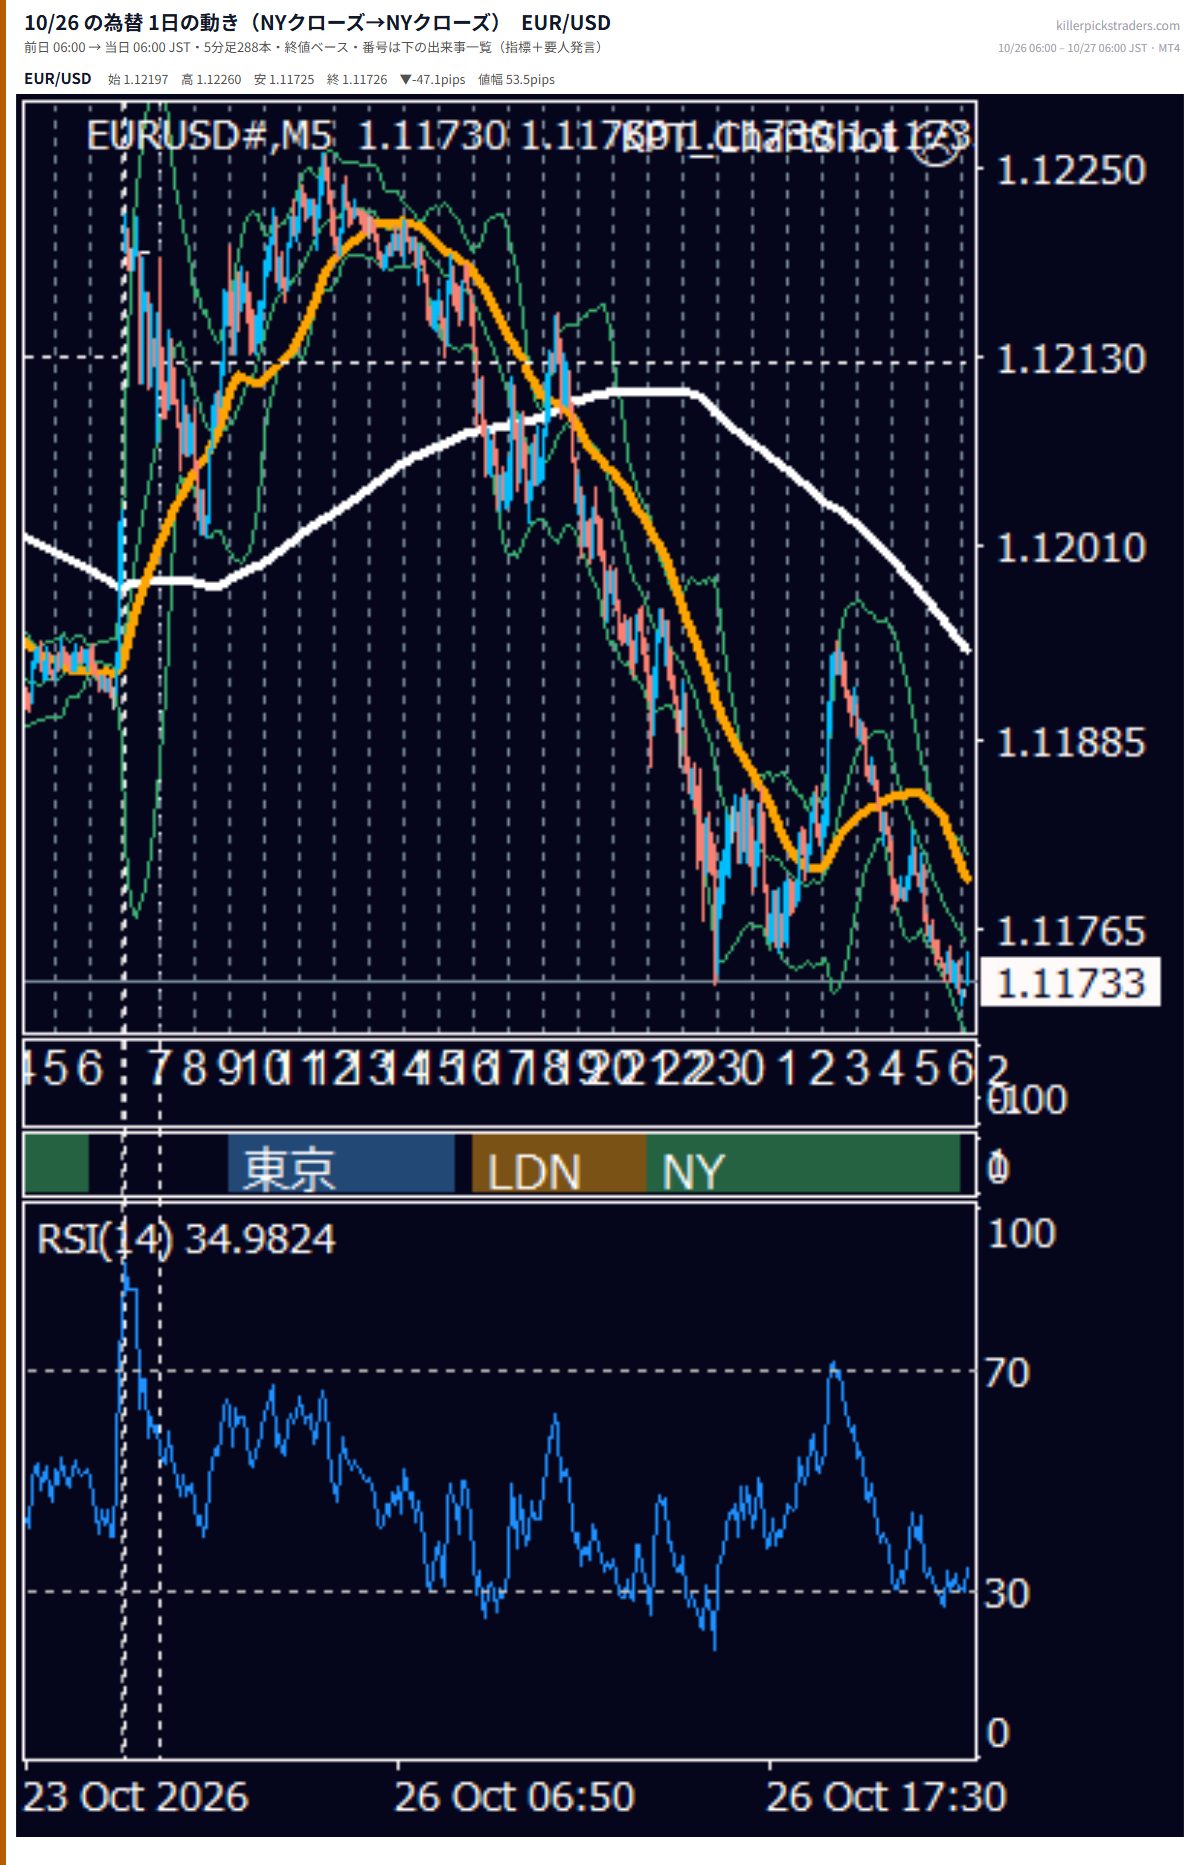1200x1865 pixels.
Task: Click the high price '高 1.12260'
Action: tap(211, 80)
